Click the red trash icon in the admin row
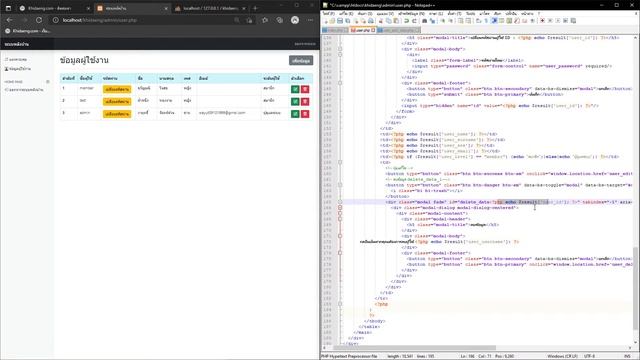640x360 pixels. (x=305, y=114)
